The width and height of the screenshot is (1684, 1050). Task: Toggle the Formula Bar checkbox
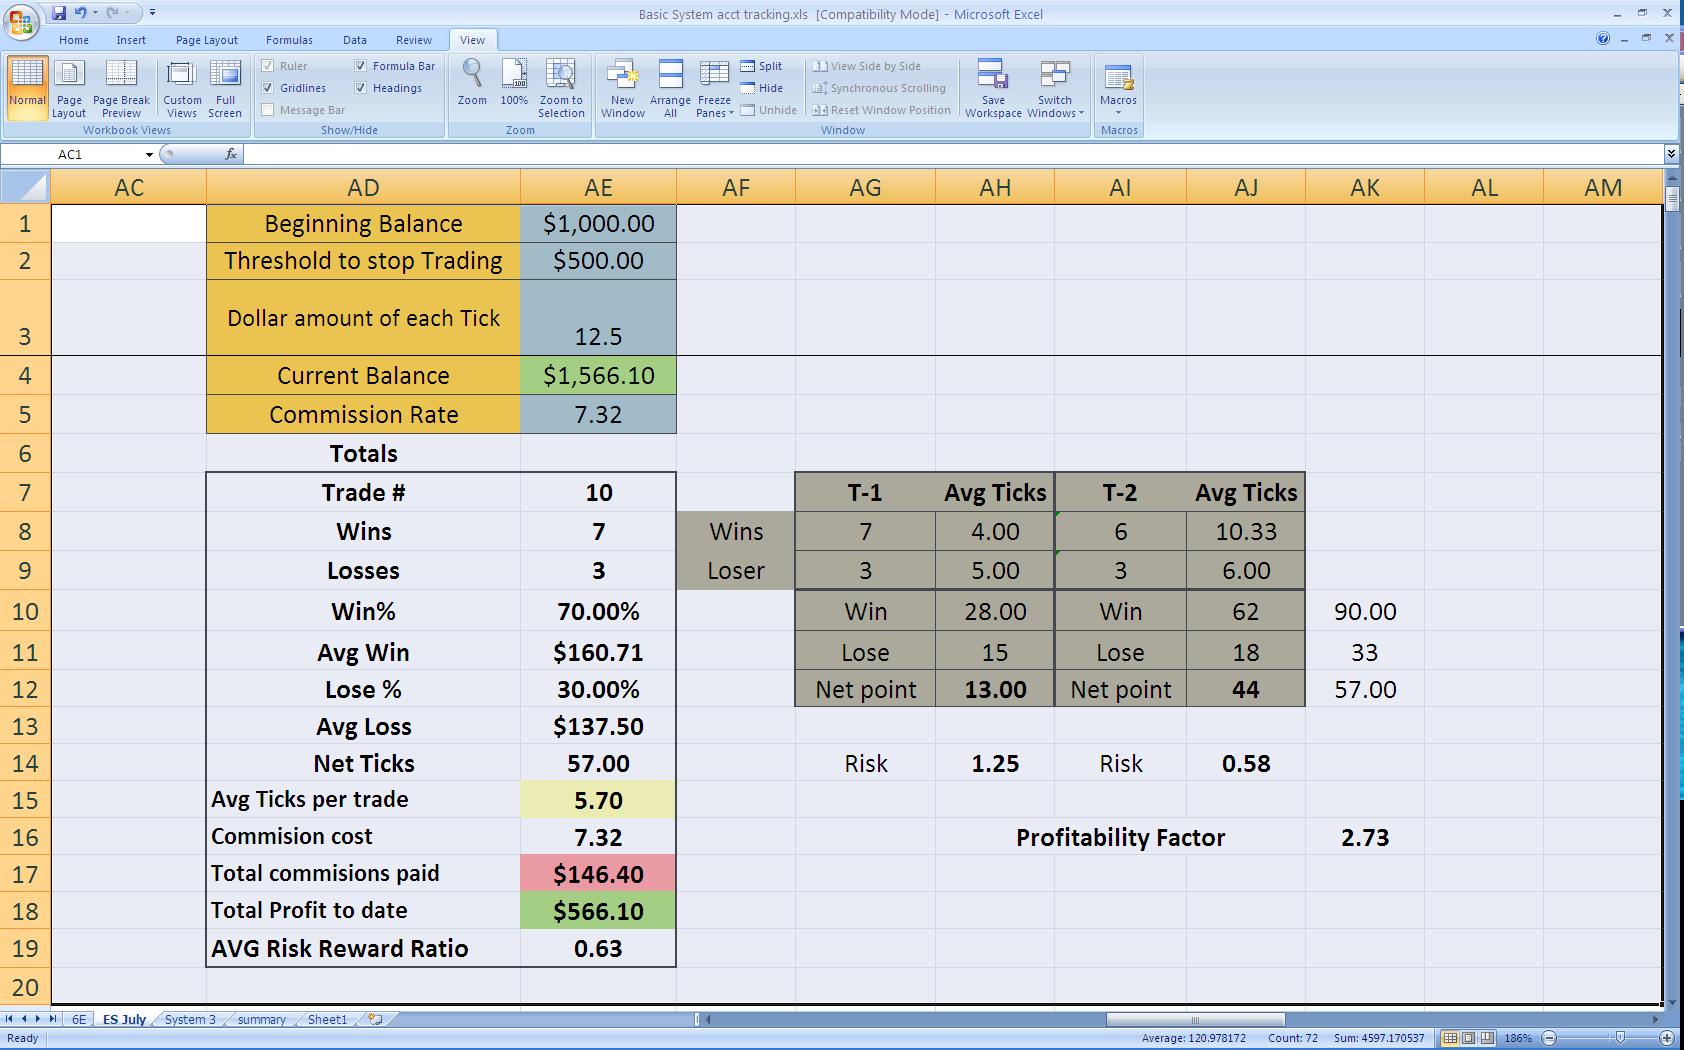coord(361,66)
